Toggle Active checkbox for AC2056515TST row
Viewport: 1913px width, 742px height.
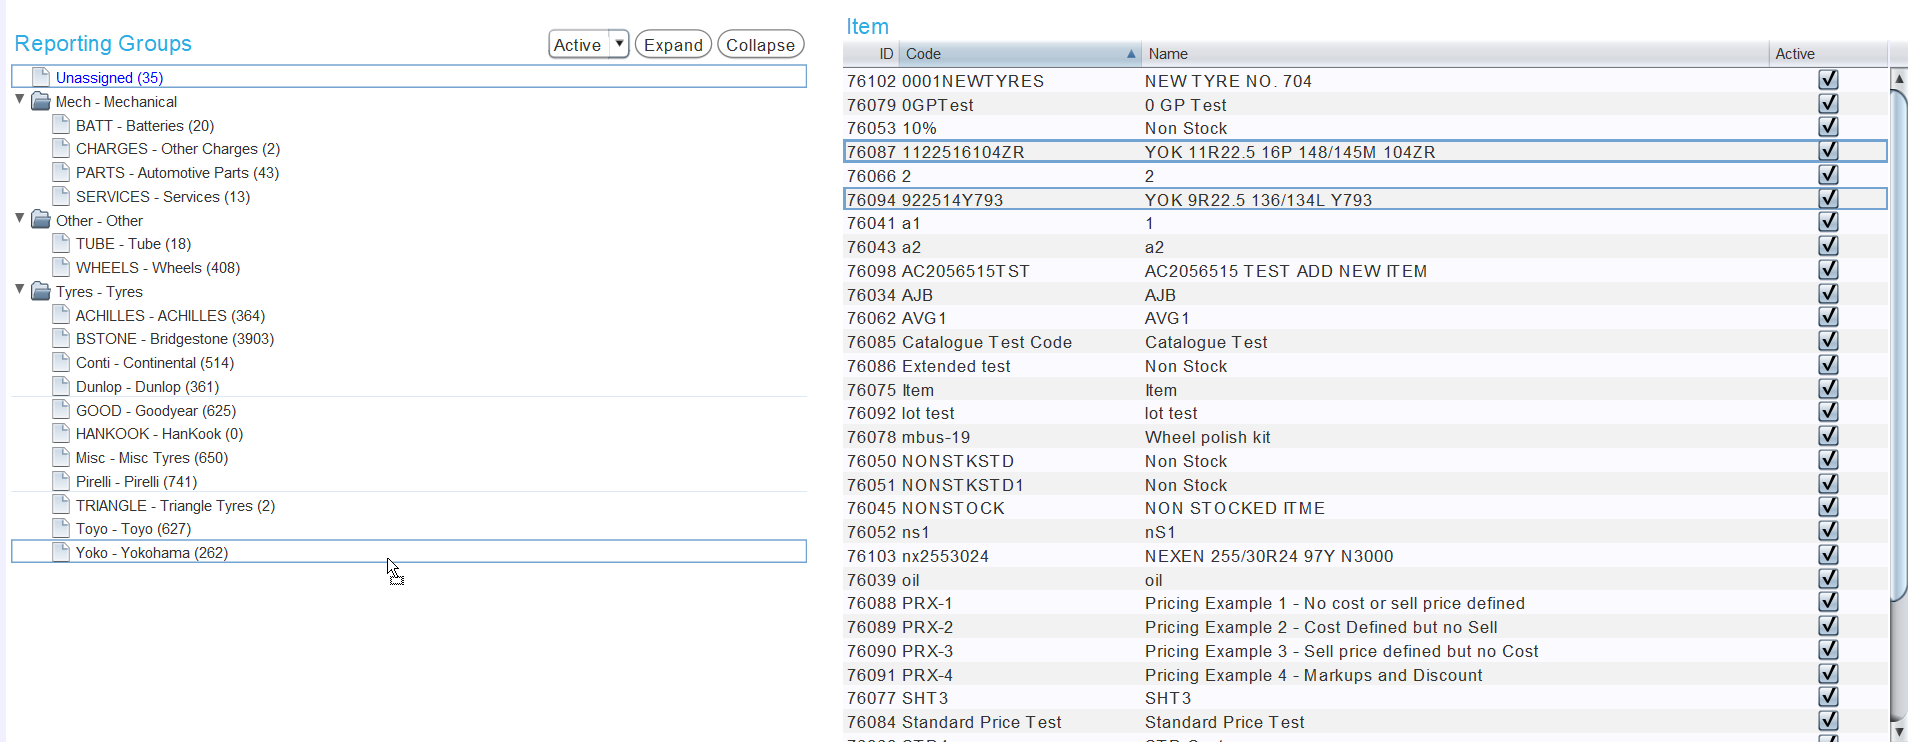point(1828,270)
